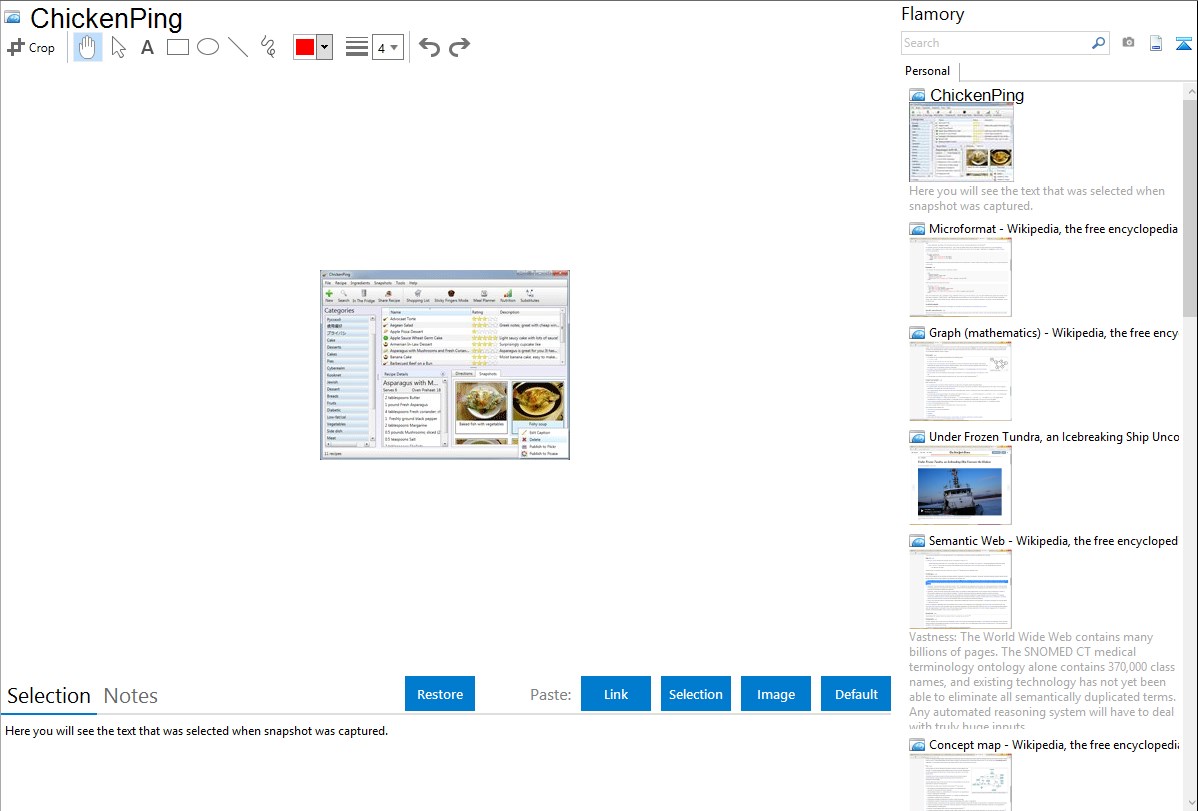Click the icon beside Microformat title
This screenshot has width=1198, height=811.
917,229
